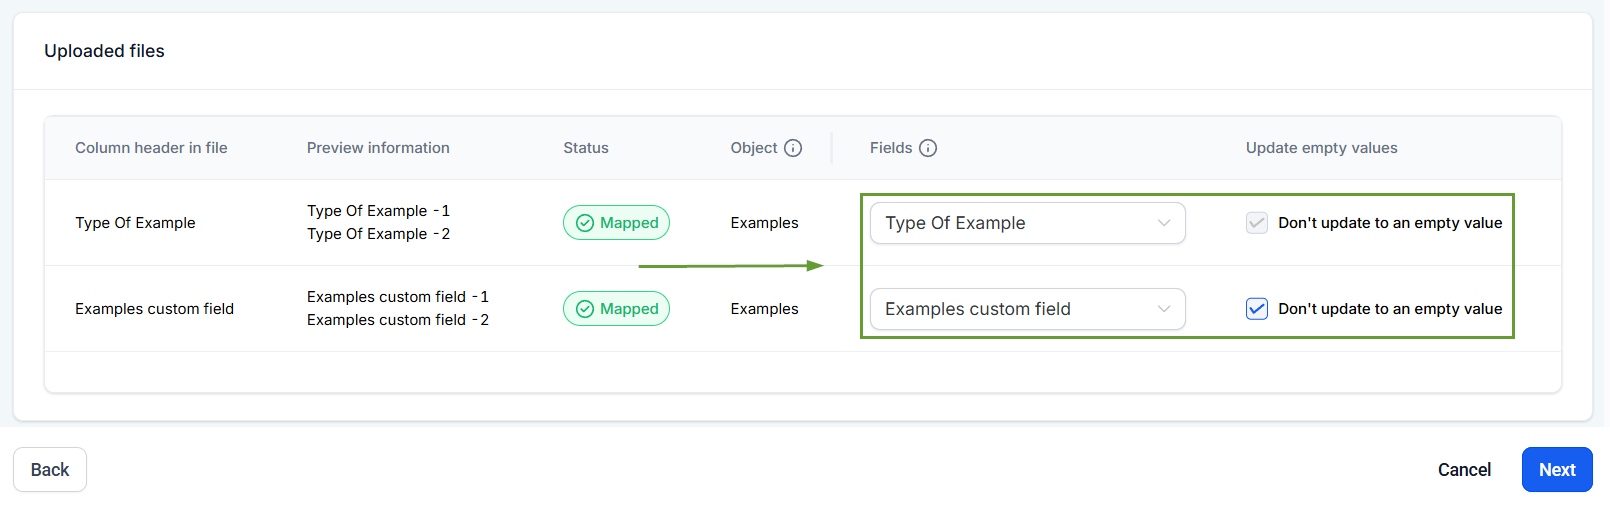The width and height of the screenshot is (1610, 505).
Task: Click the Status column heading
Action: tap(586, 148)
